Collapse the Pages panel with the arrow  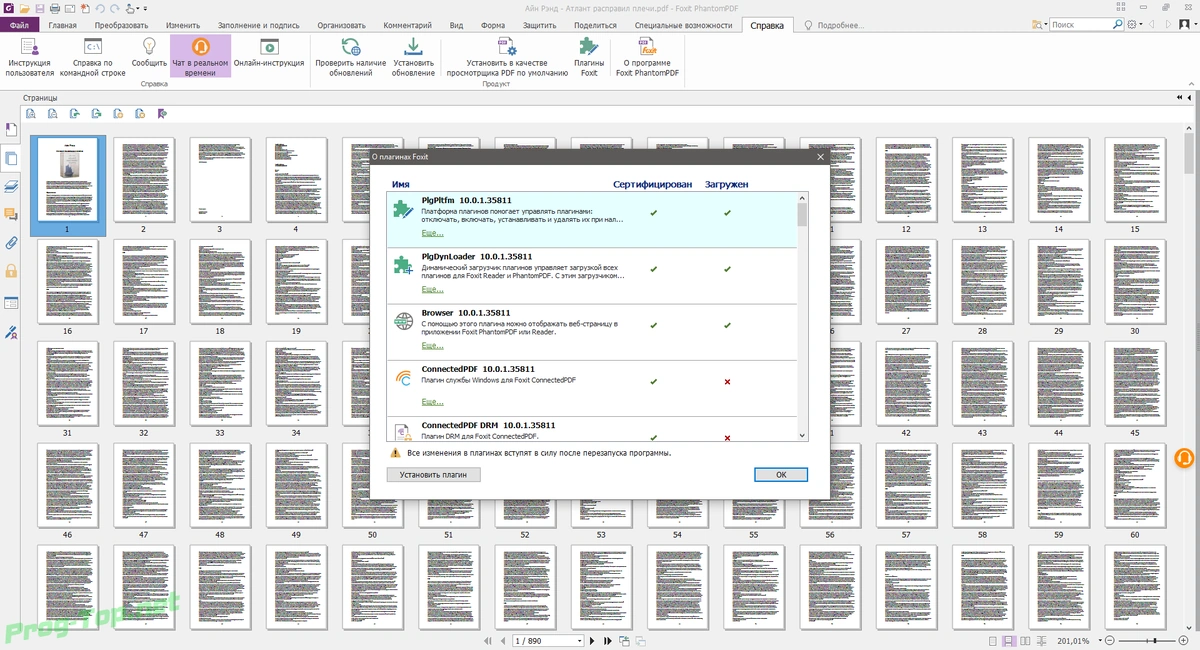pos(1188,98)
